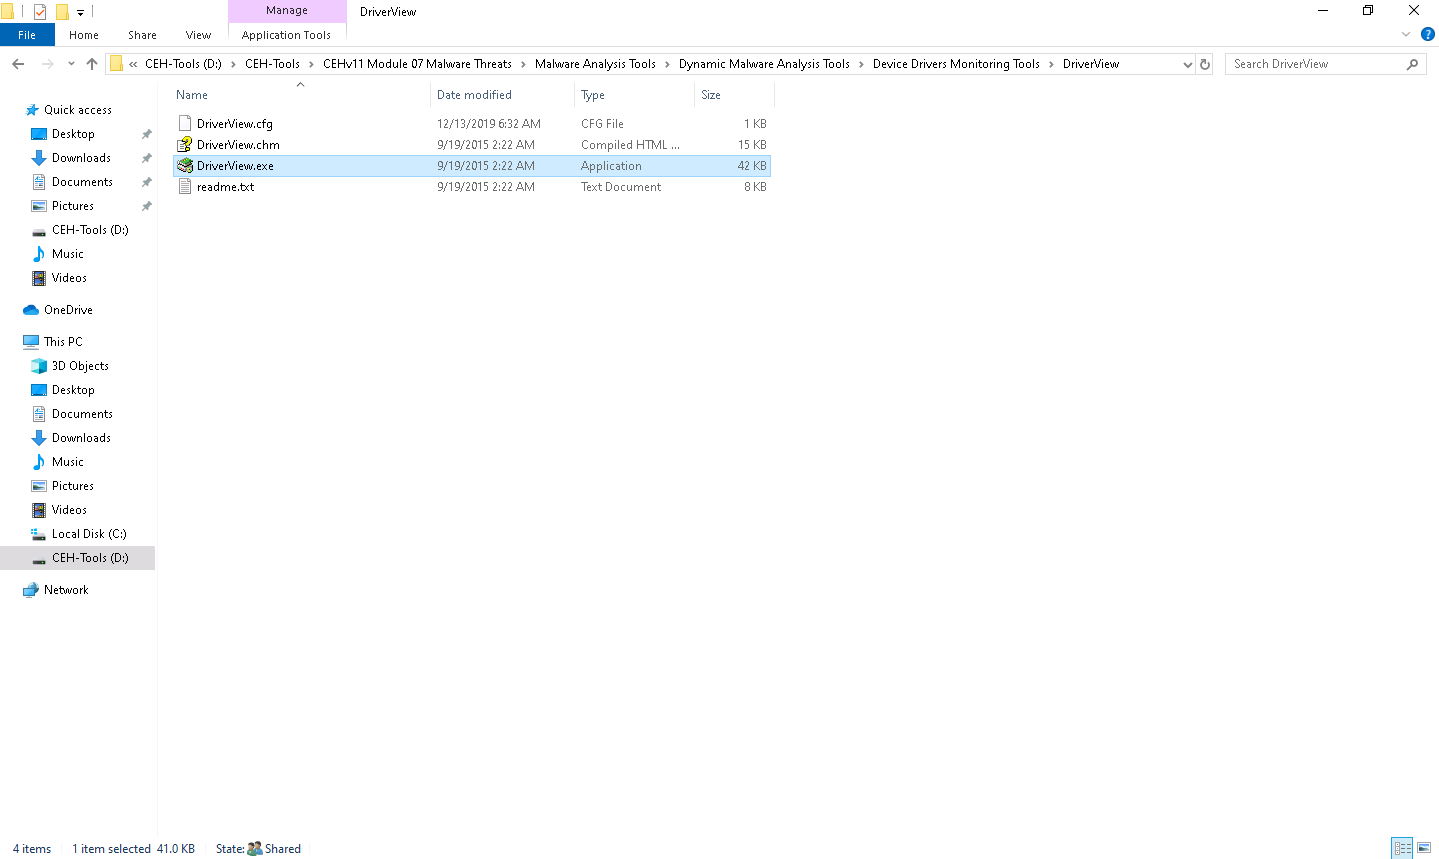Image resolution: width=1439 pixels, height=859 pixels.
Task: Open Customize Quick Access Toolbar dropdown
Action: point(80,13)
